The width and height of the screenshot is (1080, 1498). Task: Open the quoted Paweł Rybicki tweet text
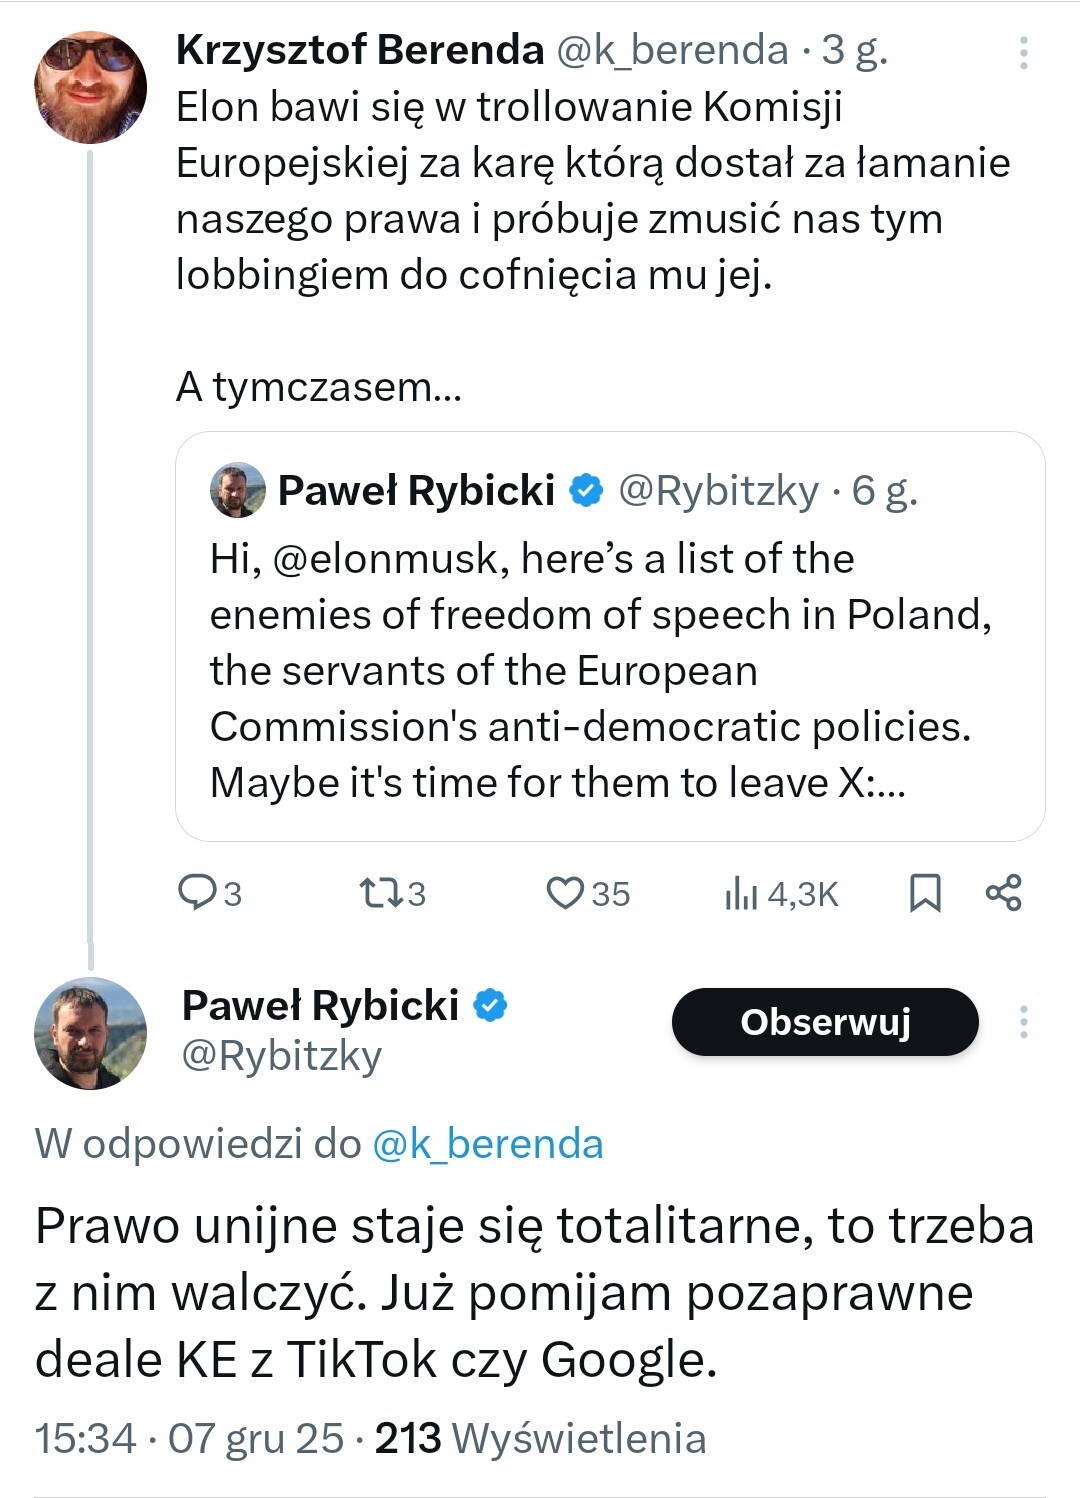(590, 670)
